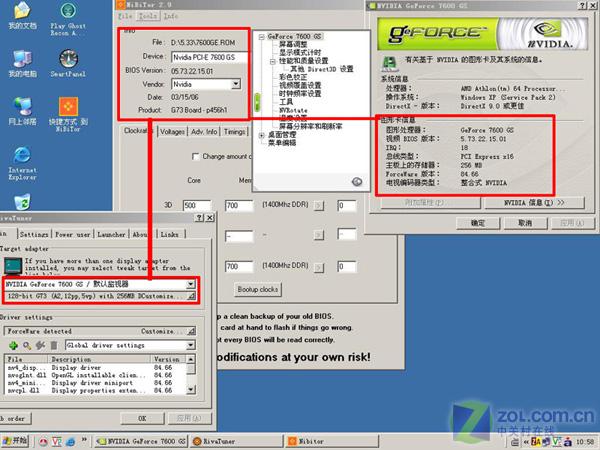Open File menu in NiBiTor
Viewport: 600px width, 450px height.
coord(125,16)
